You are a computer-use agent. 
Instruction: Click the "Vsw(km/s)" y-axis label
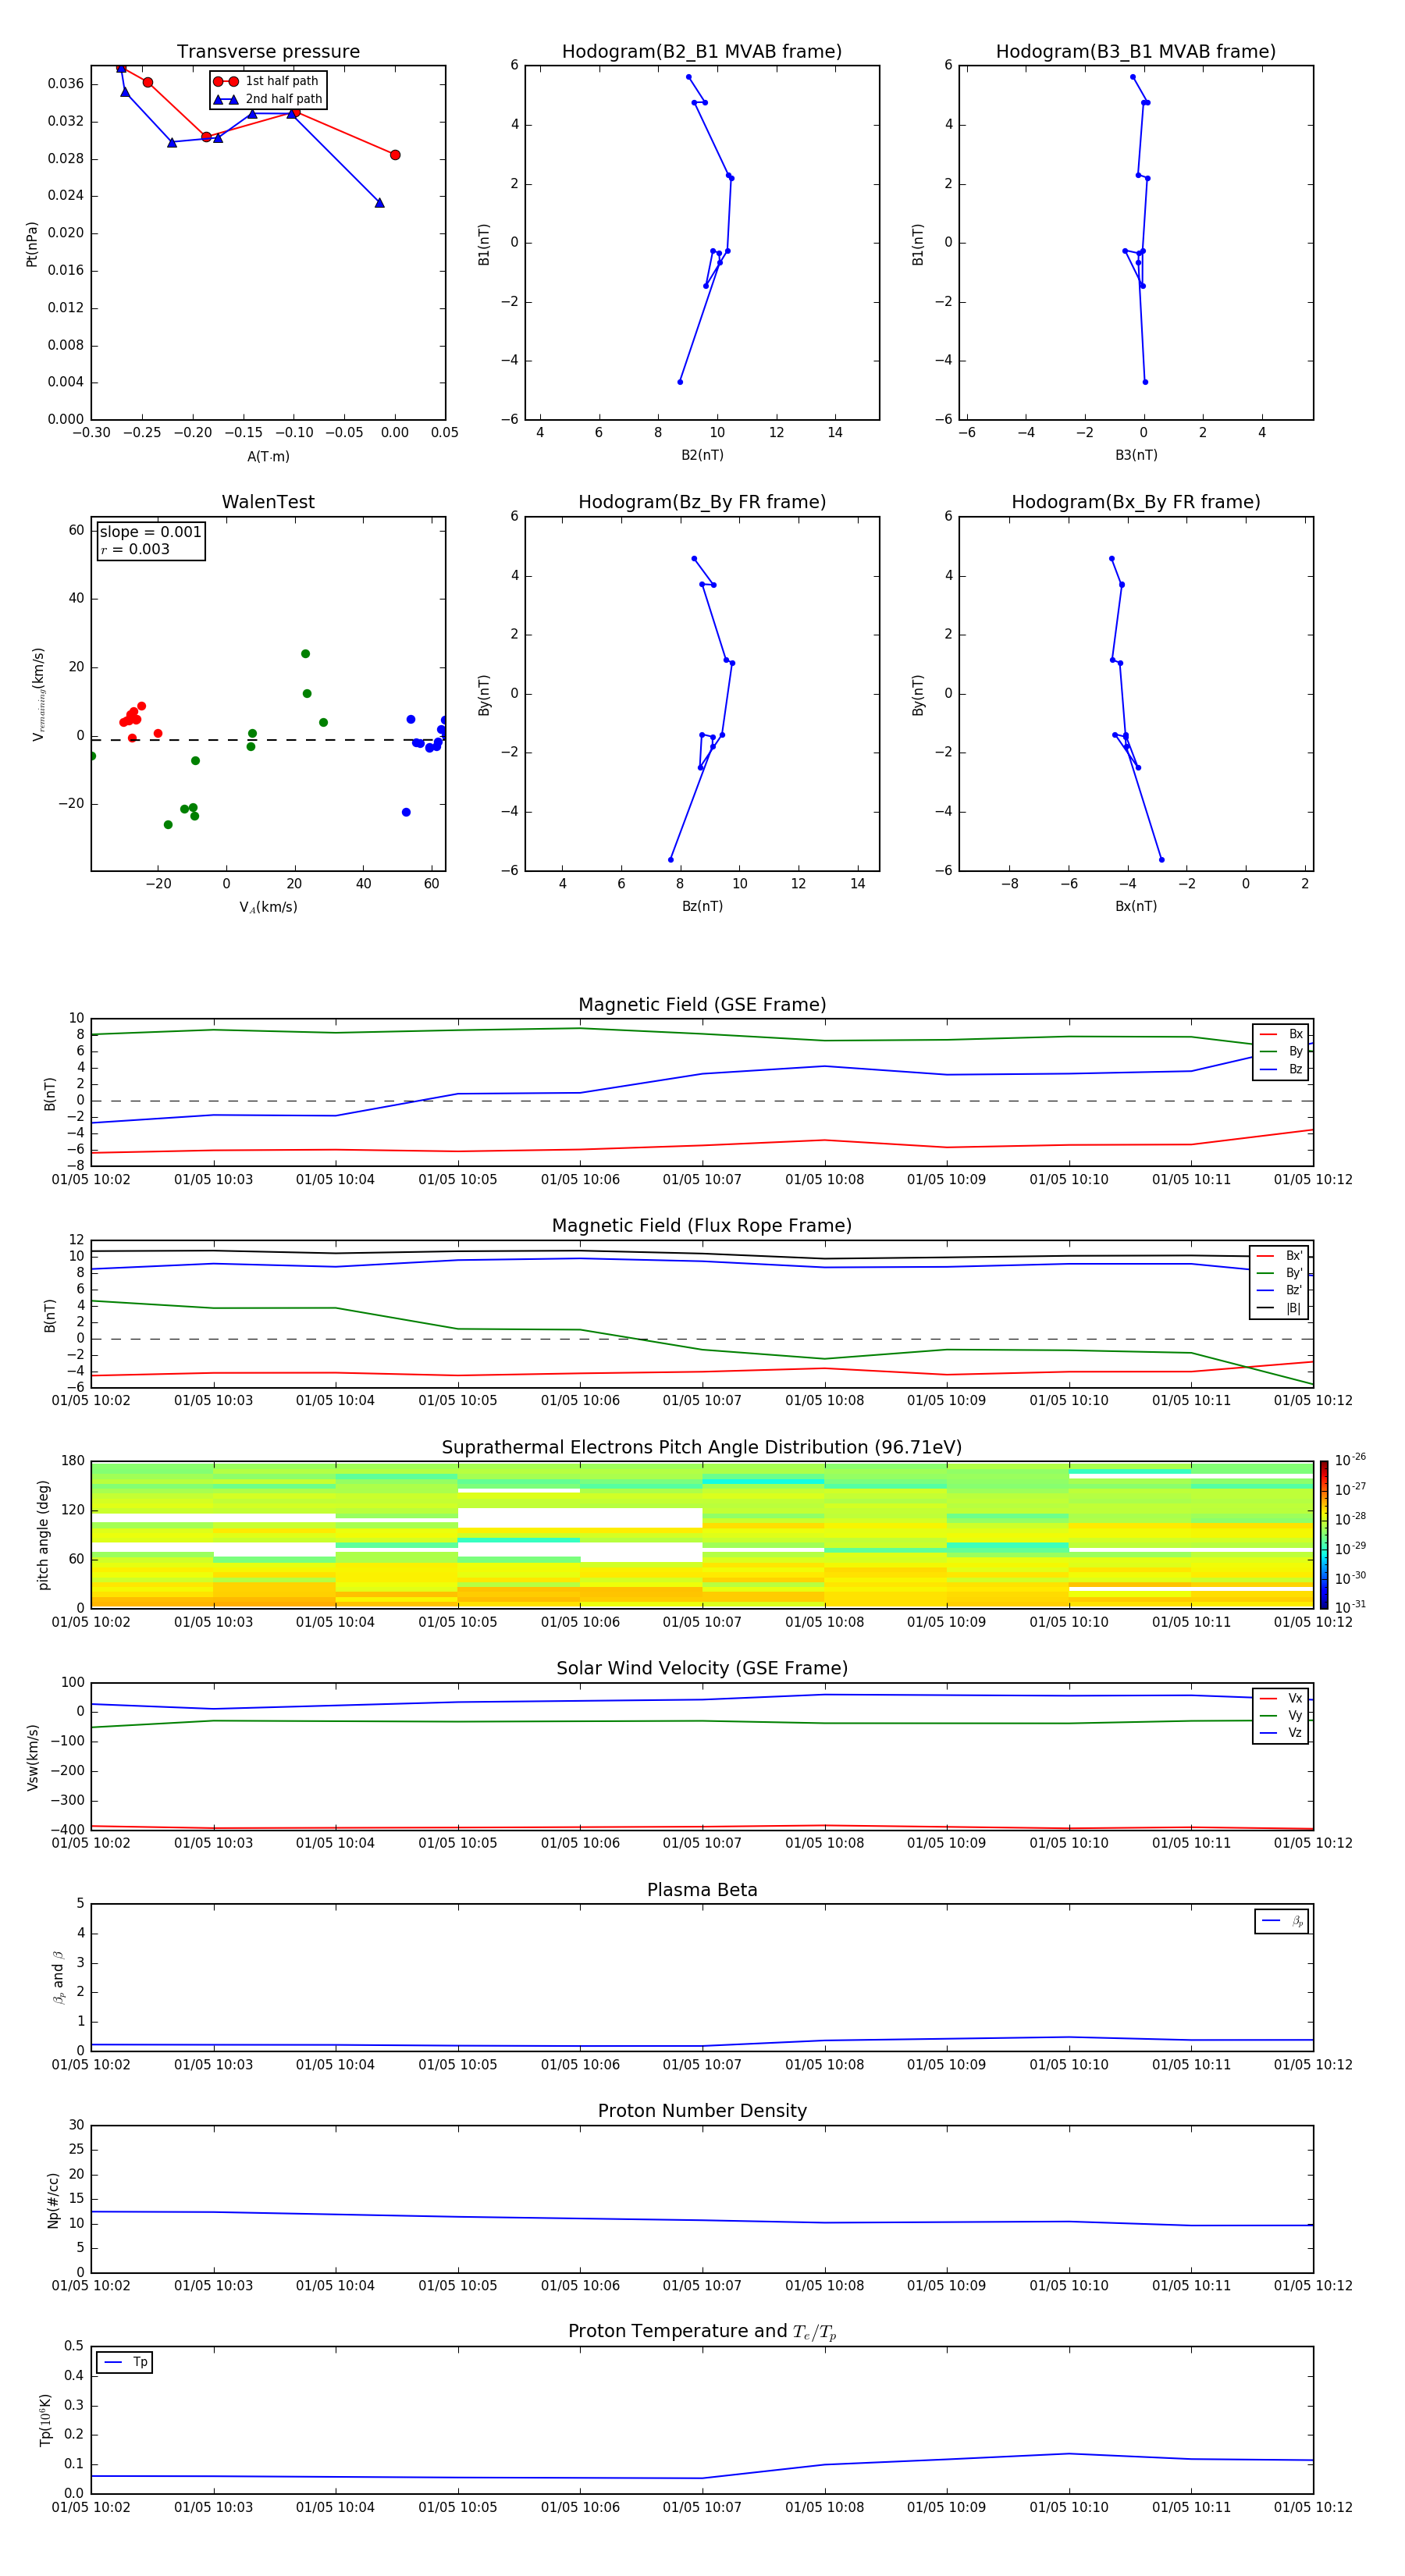click(32, 1757)
